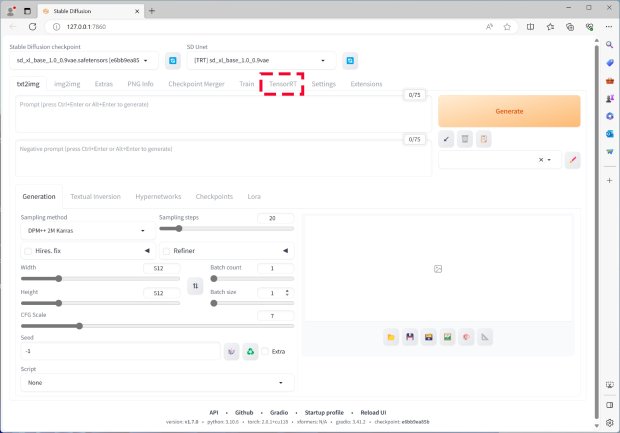620x433 pixels.
Task: Open the TensorRT tab
Action: coord(283,84)
